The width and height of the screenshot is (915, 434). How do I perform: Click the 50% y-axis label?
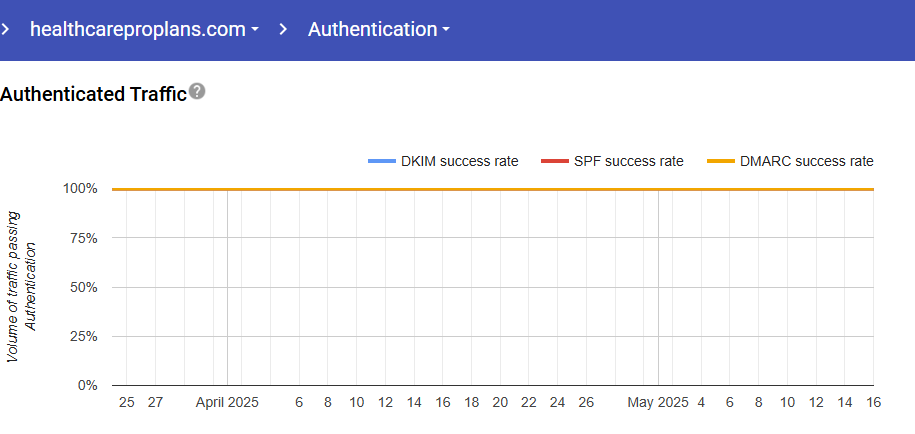(84, 287)
